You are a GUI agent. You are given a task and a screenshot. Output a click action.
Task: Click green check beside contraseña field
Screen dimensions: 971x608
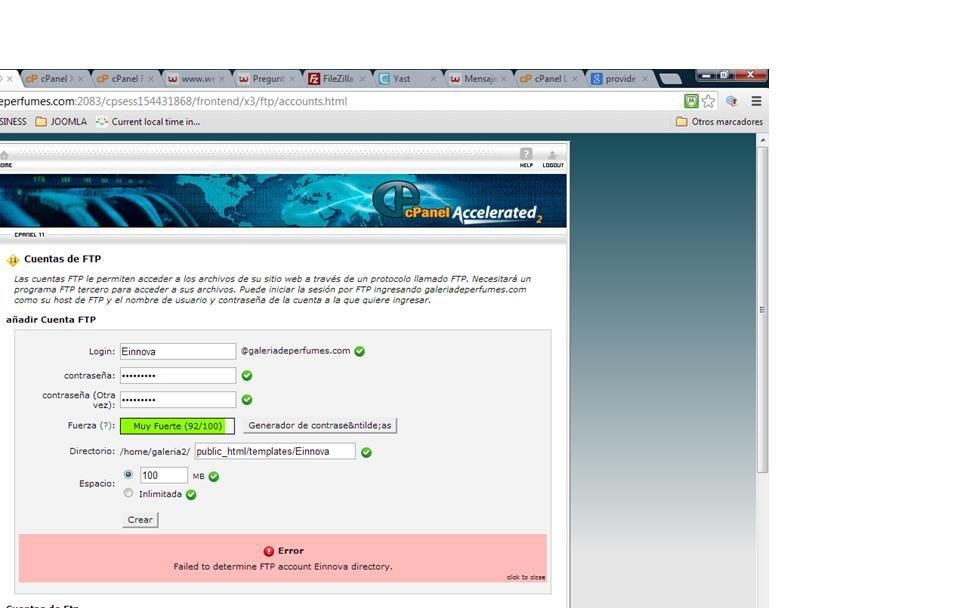[x=247, y=375]
